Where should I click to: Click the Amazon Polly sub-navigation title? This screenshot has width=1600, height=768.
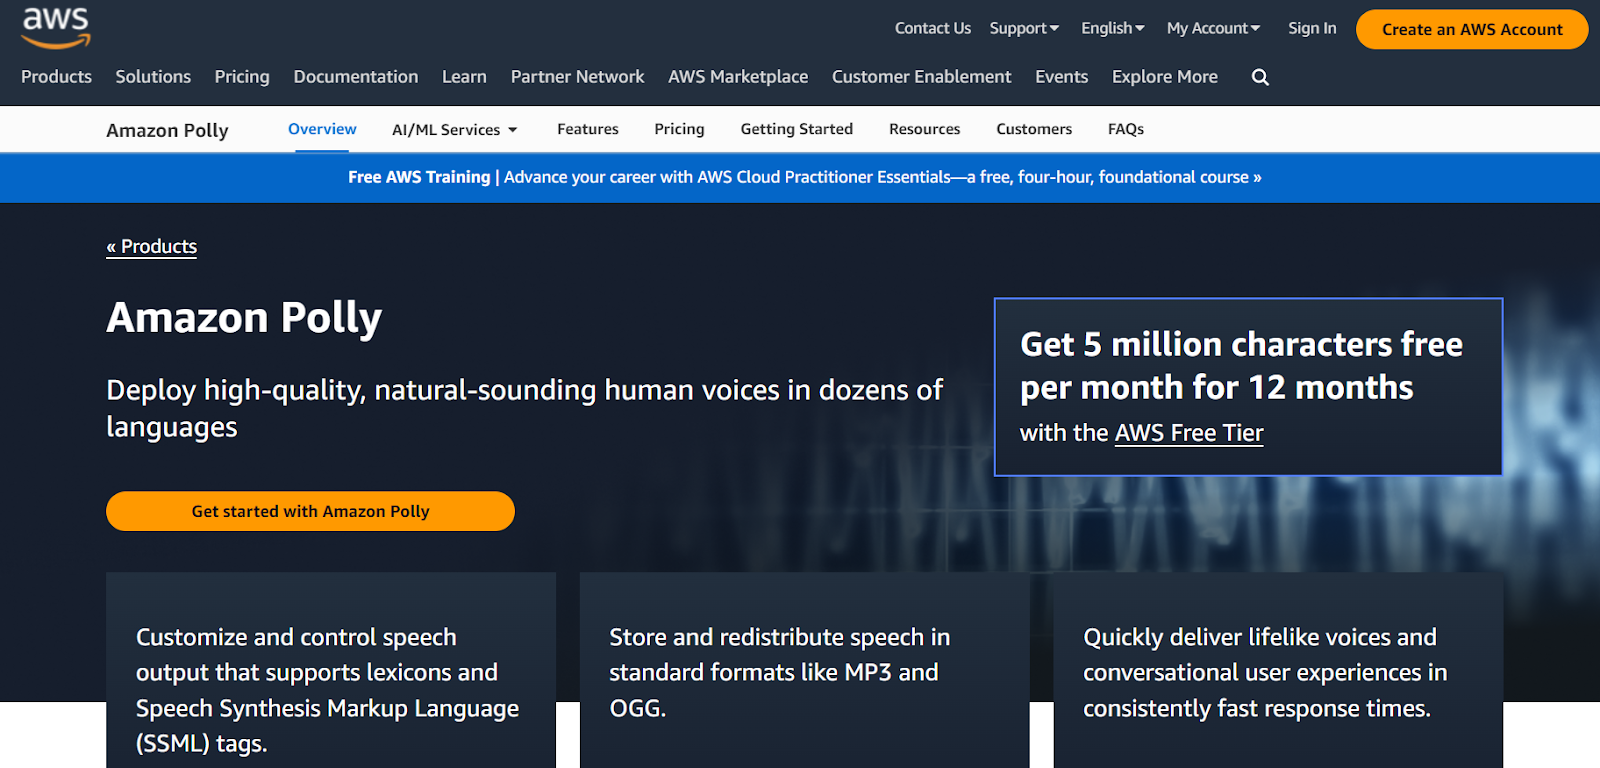pyautogui.click(x=167, y=130)
